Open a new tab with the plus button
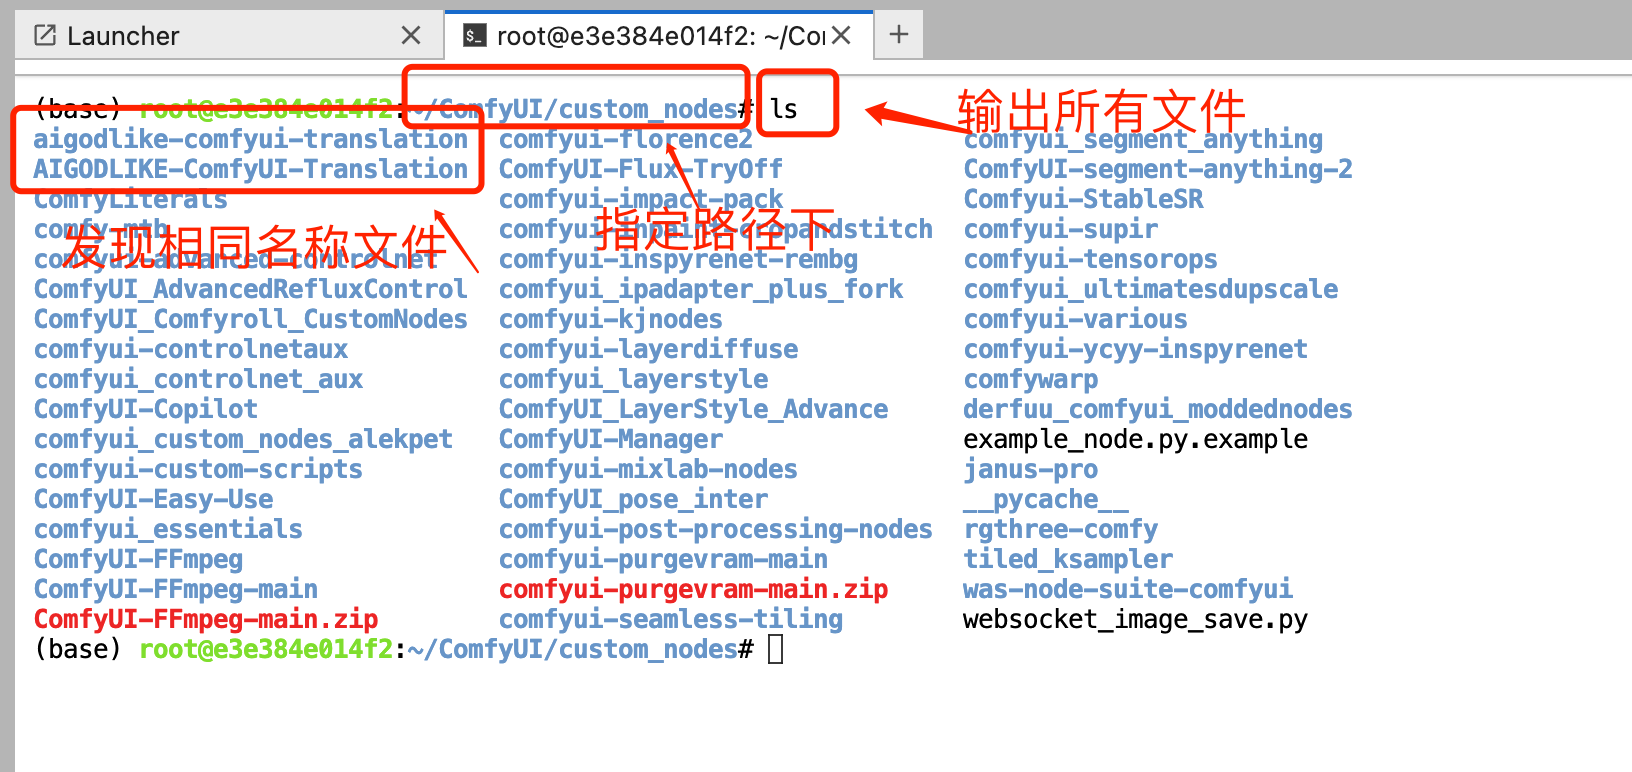Viewport: 1632px width, 772px height. pyautogui.click(x=899, y=35)
